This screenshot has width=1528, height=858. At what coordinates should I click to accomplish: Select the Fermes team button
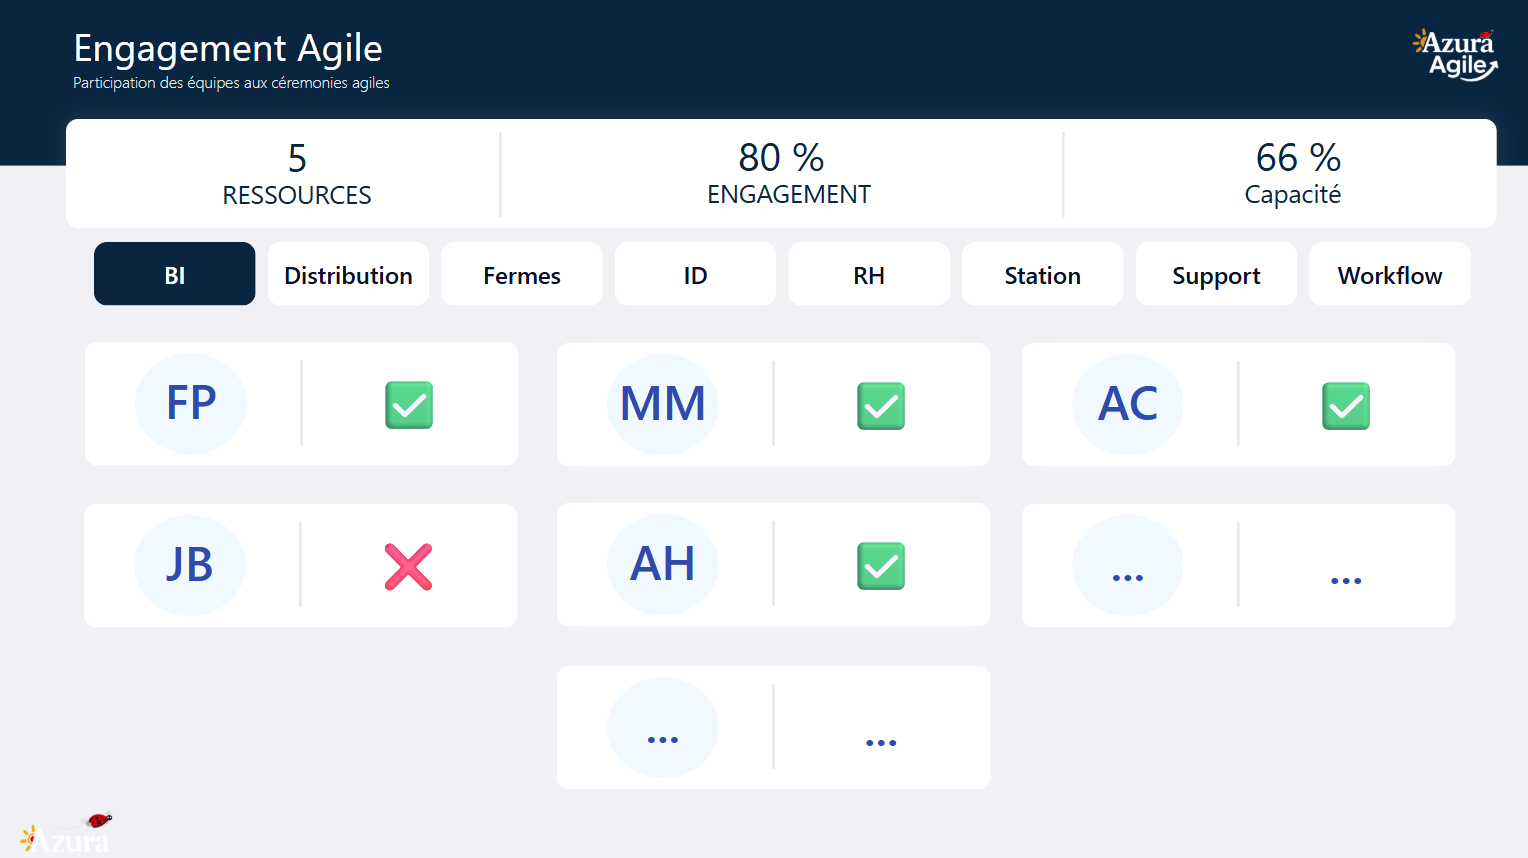pos(521,274)
